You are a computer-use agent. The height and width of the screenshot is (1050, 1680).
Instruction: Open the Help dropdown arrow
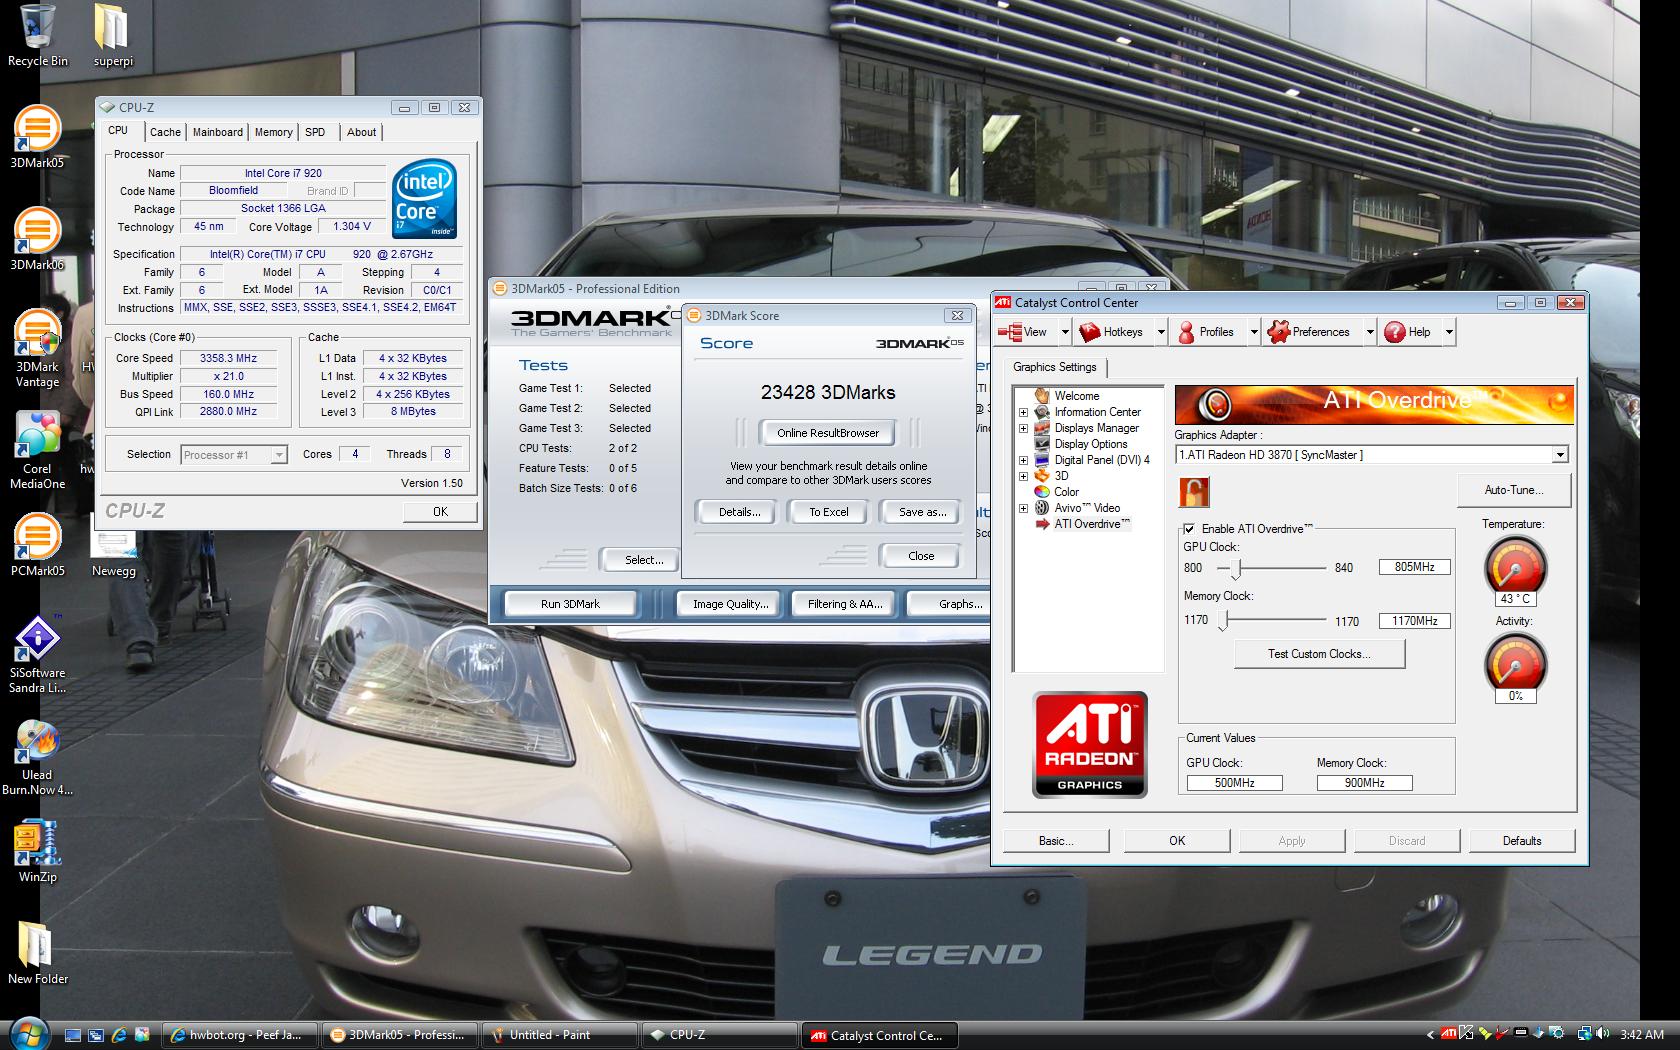pyautogui.click(x=1448, y=332)
